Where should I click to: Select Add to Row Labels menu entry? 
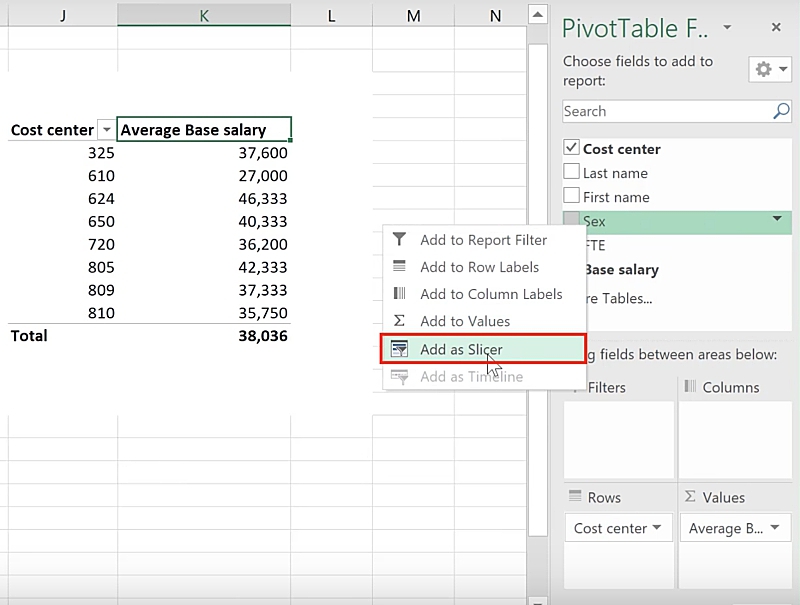coord(479,267)
